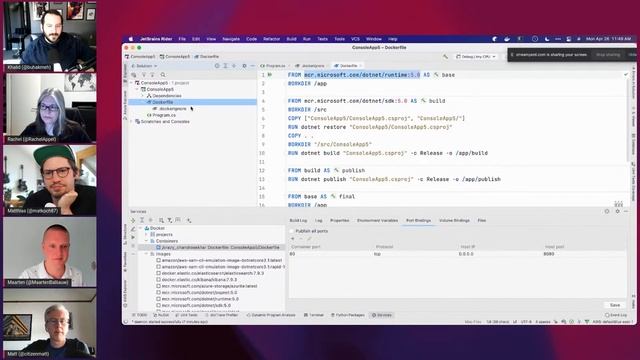Expand Scratches and Consoles node

coord(131,122)
